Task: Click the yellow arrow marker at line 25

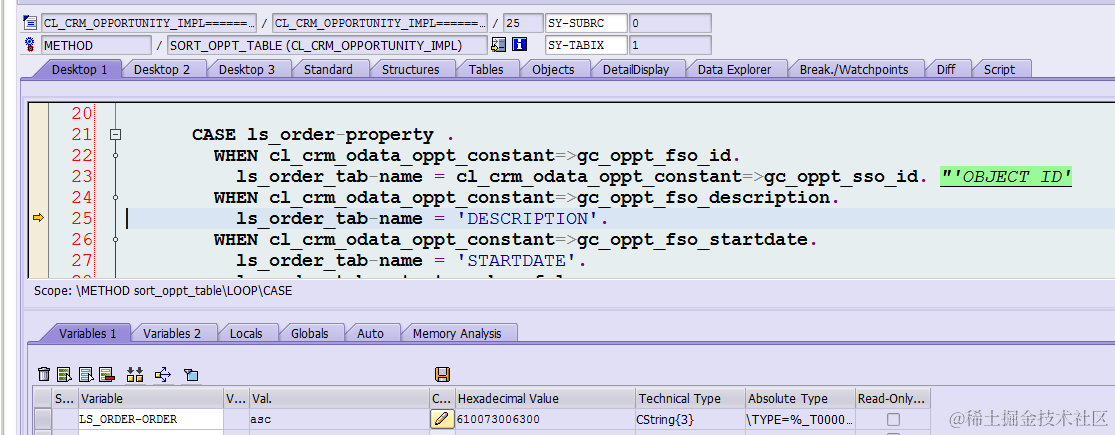Action: pyautogui.click(x=38, y=218)
